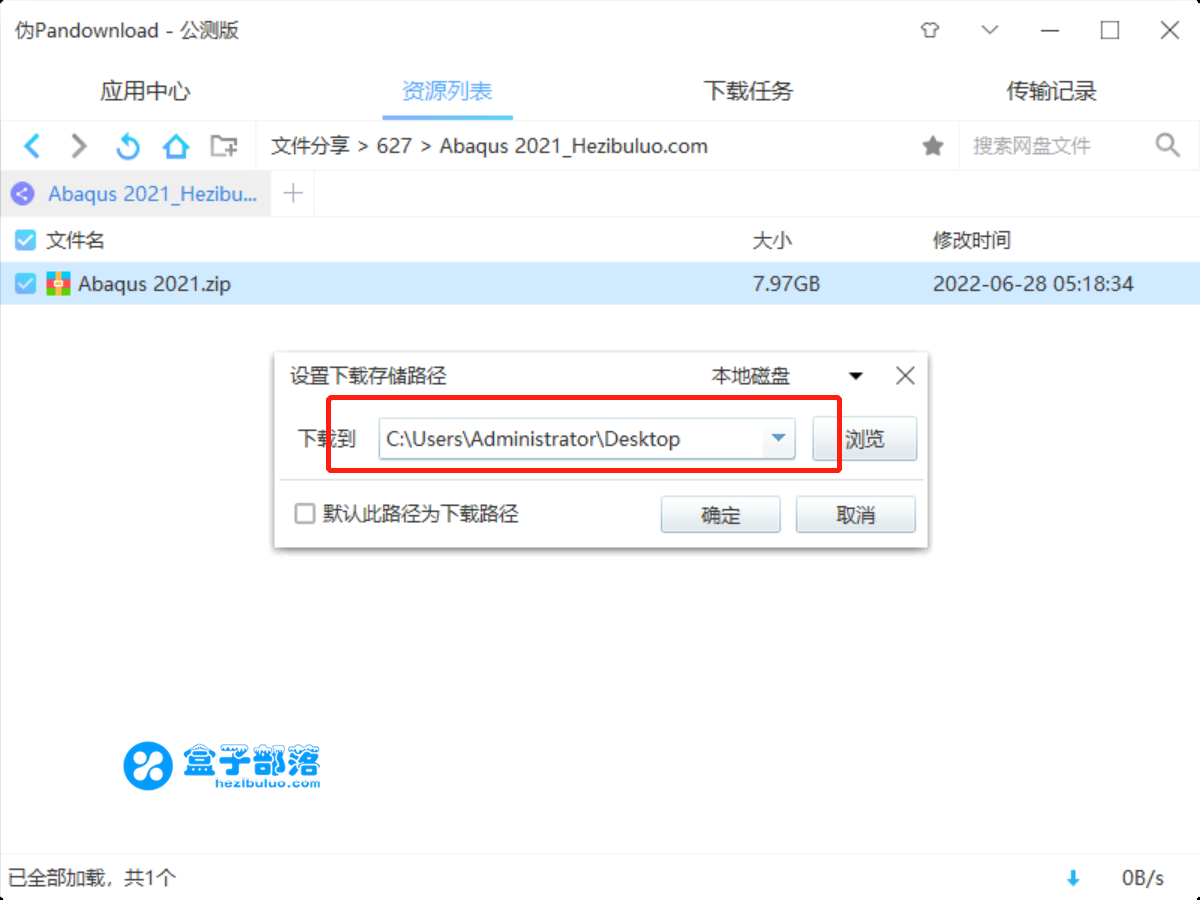1200x900 pixels.
Task: Click the 已全部加载，共1个 status text
Action: tap(92, 878)
